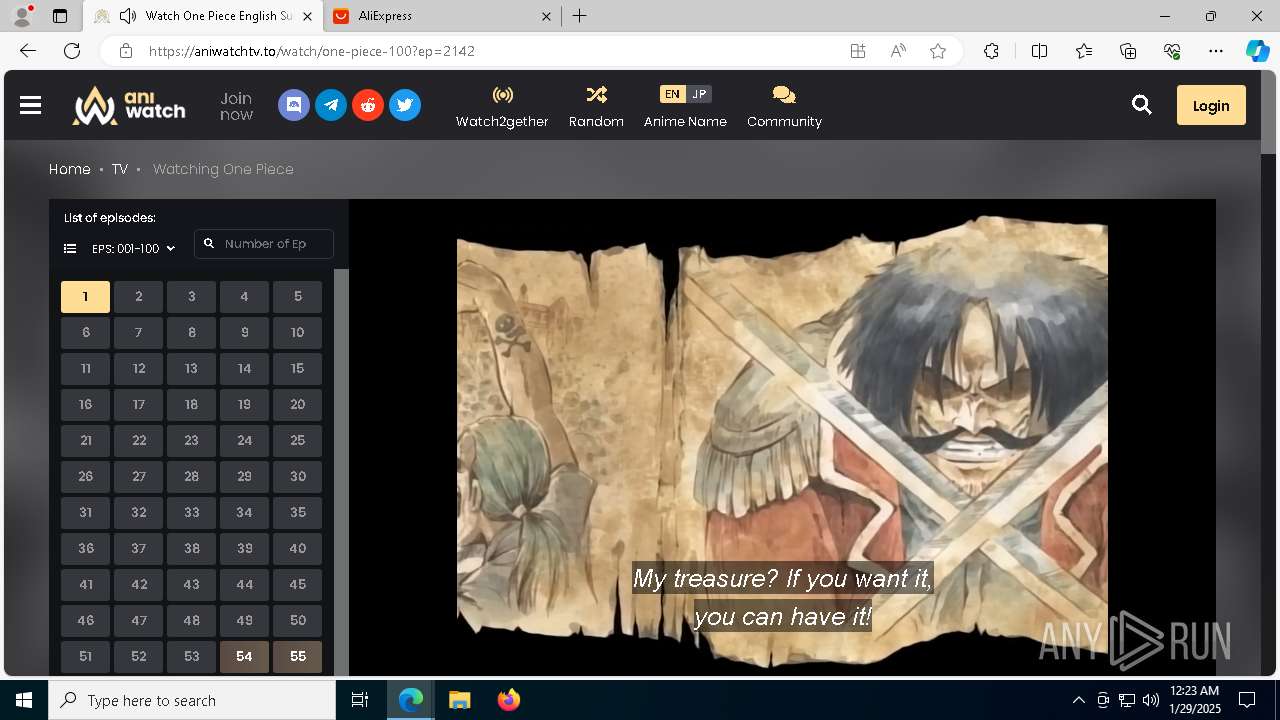Image resolution: width=1280 pixels, height=720 pixels.
Task: Click the video player frame
Action: click(x=782, y=438)
